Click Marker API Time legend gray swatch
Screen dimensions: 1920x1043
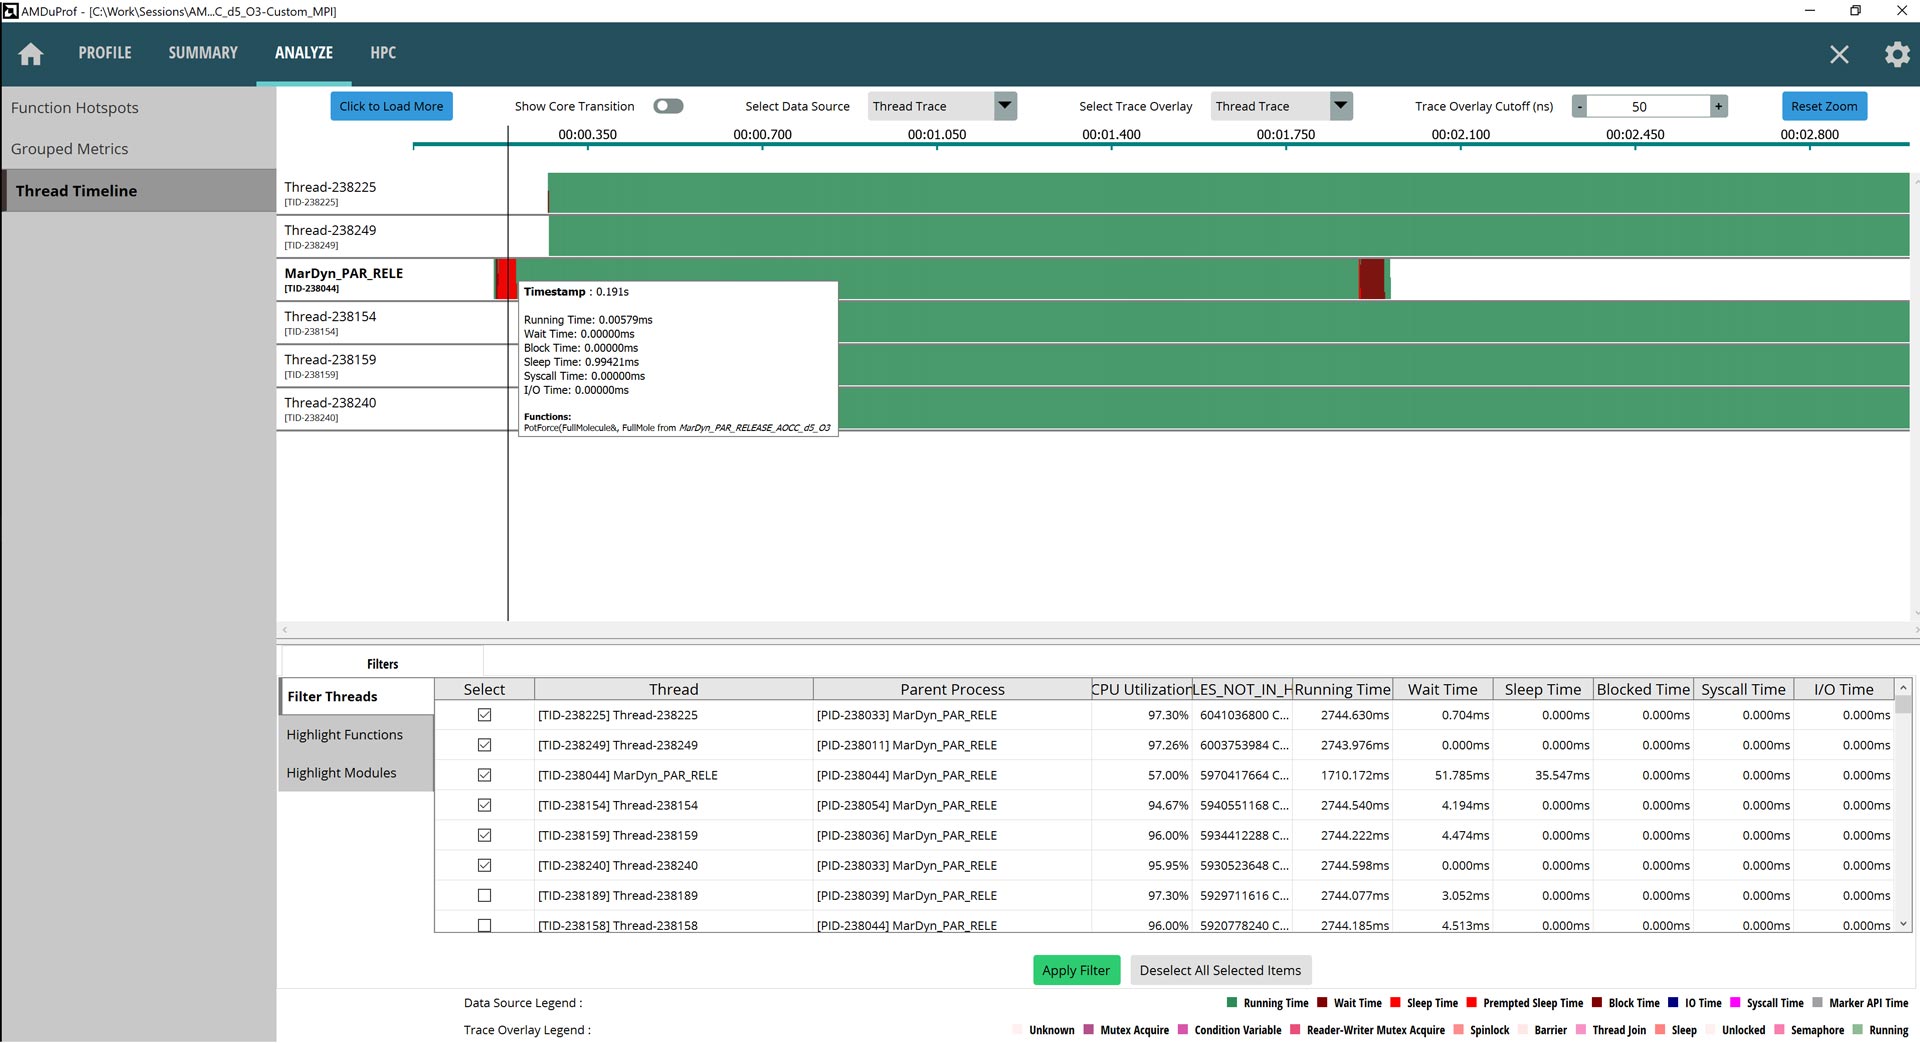(1817, 1003)
